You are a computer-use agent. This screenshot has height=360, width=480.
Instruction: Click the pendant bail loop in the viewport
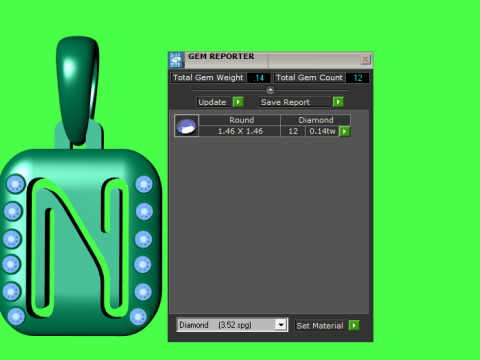coord(78,90)
